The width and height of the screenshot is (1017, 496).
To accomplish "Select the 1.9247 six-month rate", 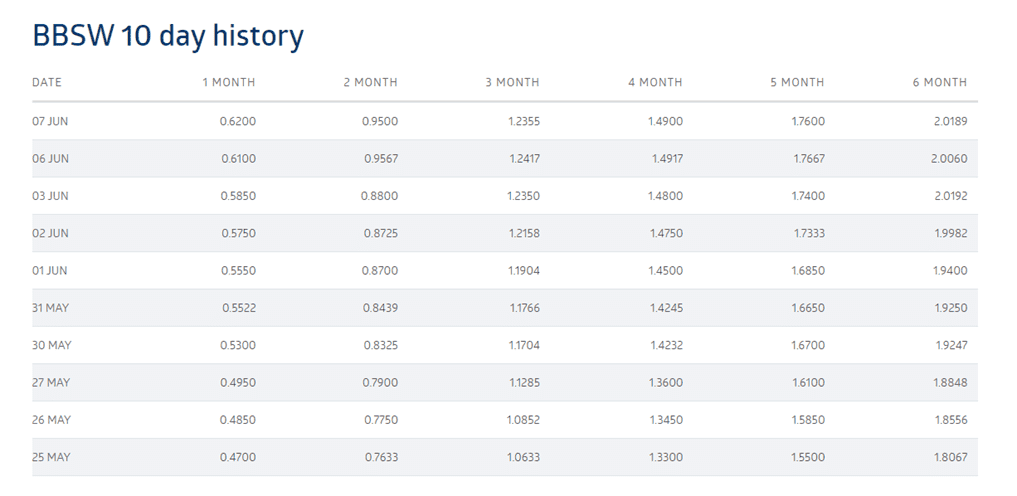I will tap(951, 346).
